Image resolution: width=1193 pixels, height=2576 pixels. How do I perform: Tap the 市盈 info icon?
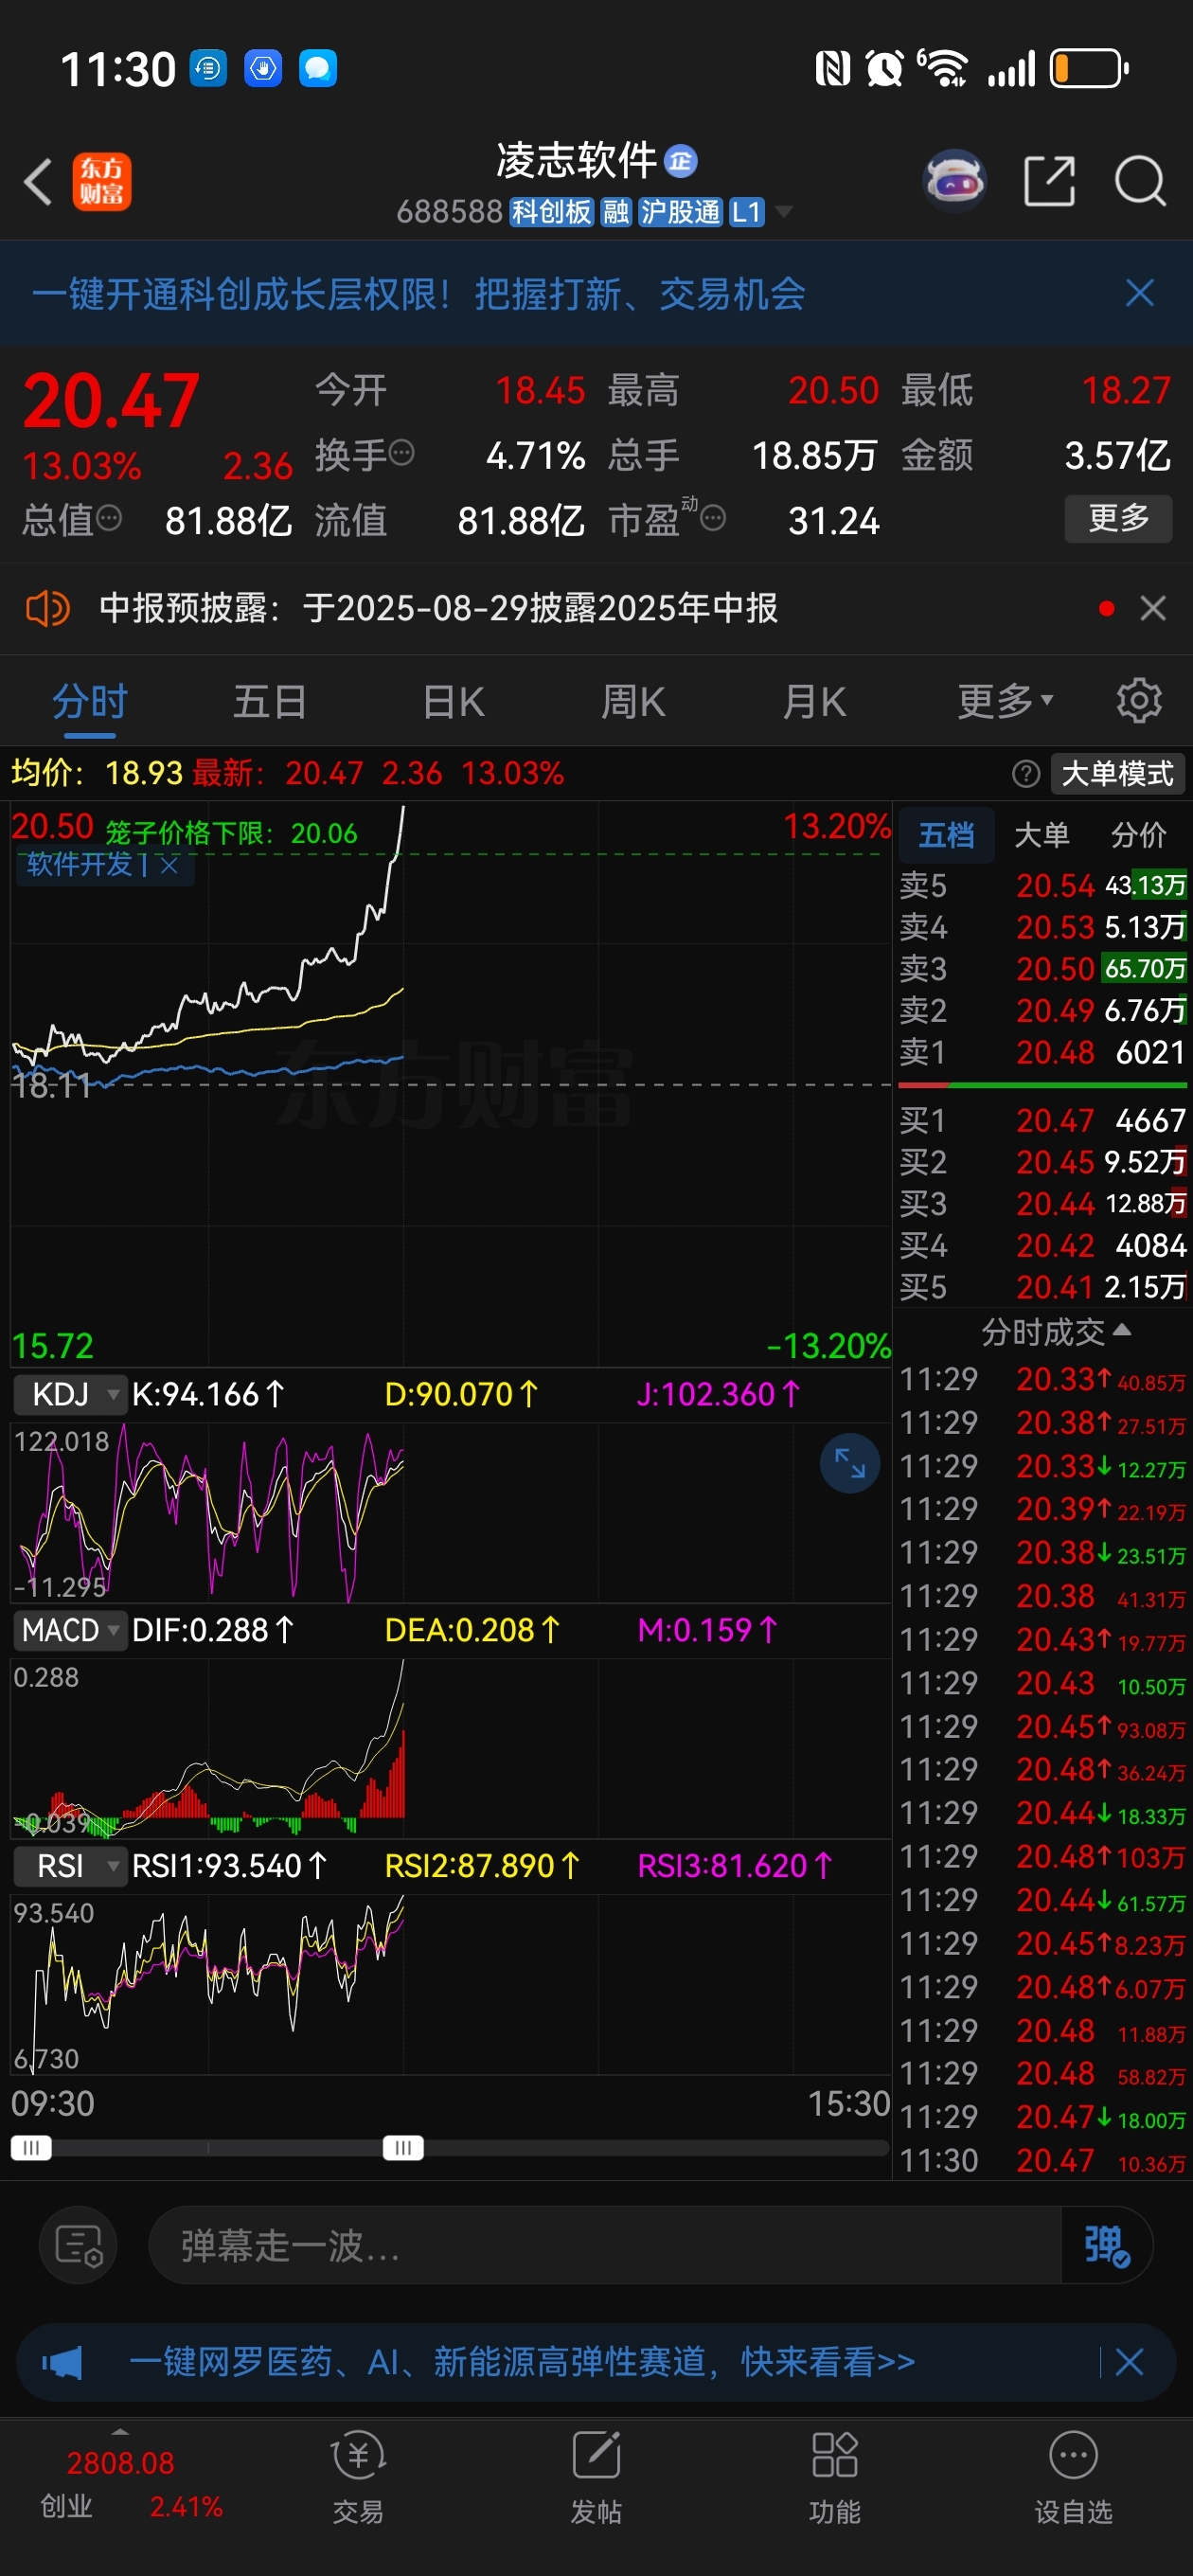point(713,518)
